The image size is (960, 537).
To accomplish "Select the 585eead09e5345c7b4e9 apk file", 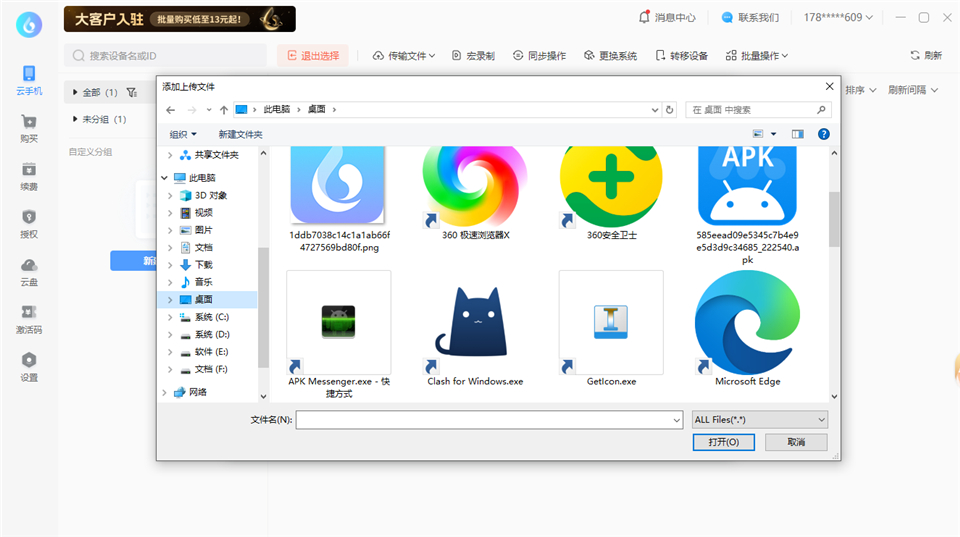I will coord(747,205).
